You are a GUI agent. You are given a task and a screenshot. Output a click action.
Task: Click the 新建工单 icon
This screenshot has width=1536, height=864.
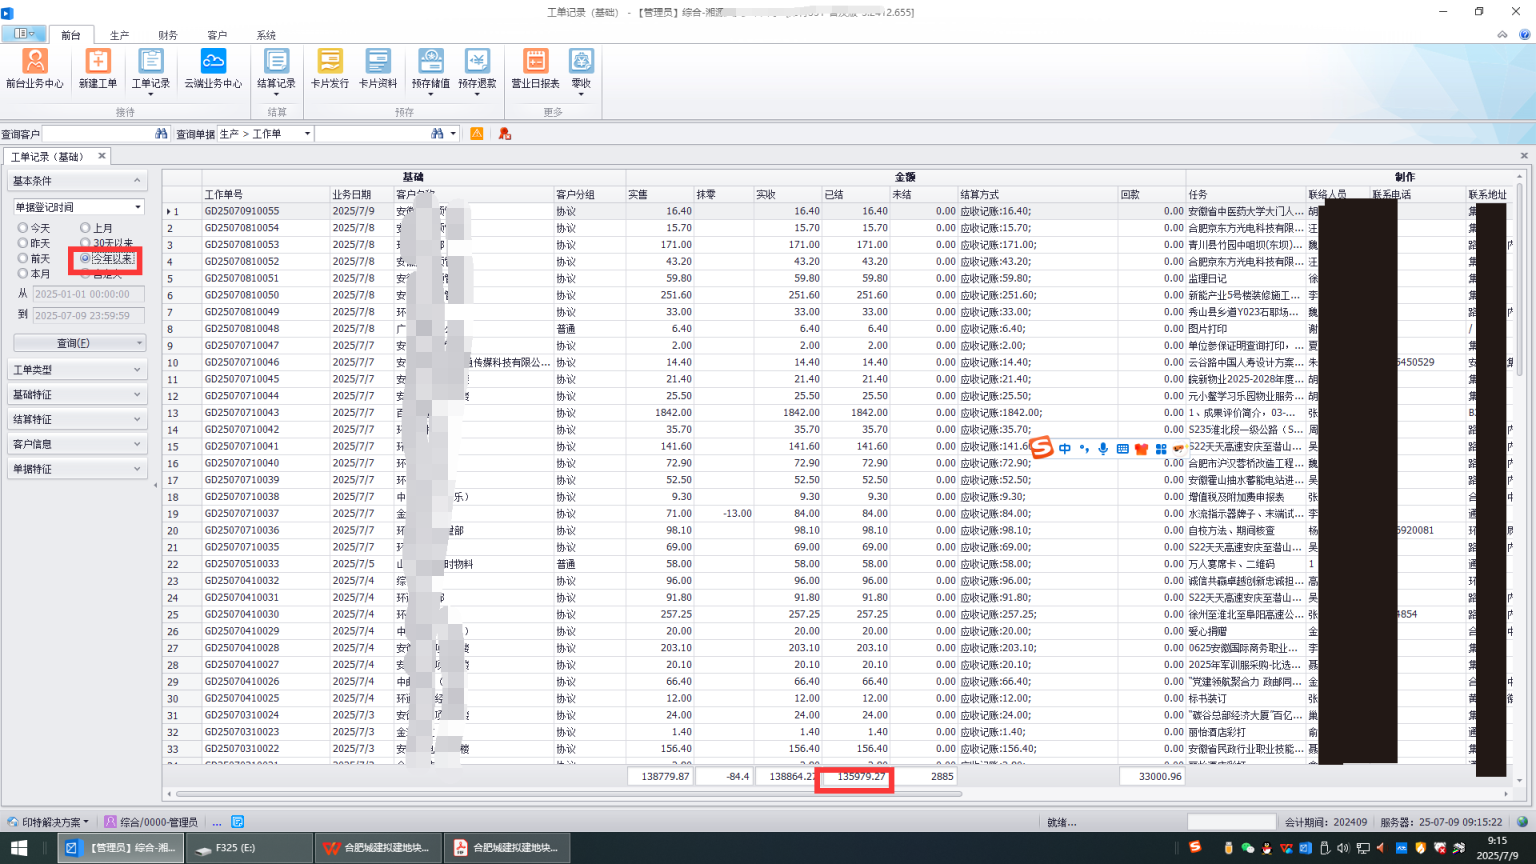98,68
